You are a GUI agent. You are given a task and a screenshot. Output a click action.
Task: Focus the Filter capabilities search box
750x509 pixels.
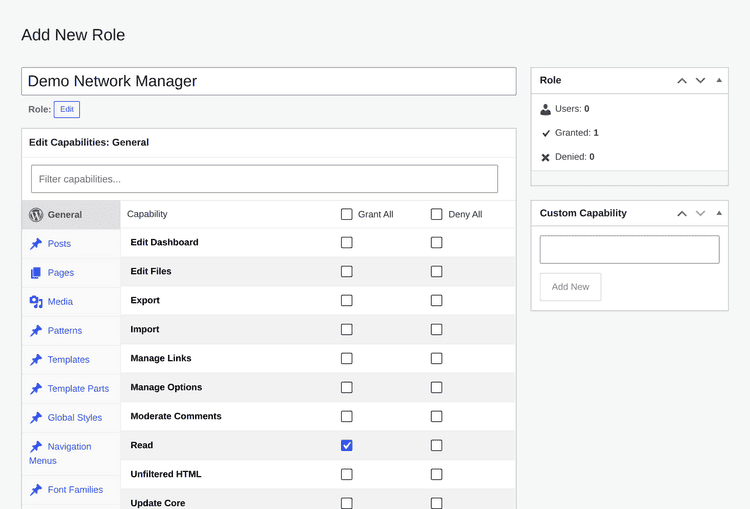(265, 179)
